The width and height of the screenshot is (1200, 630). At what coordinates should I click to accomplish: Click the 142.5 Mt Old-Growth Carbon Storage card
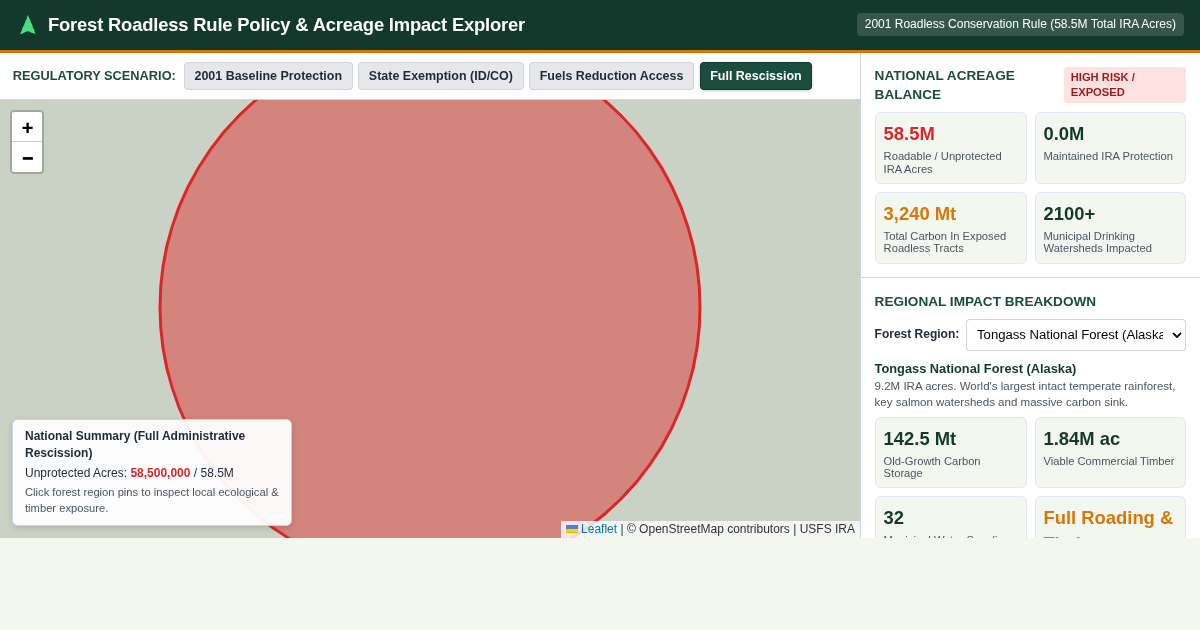pyautogui.click(x=950, y=452)
